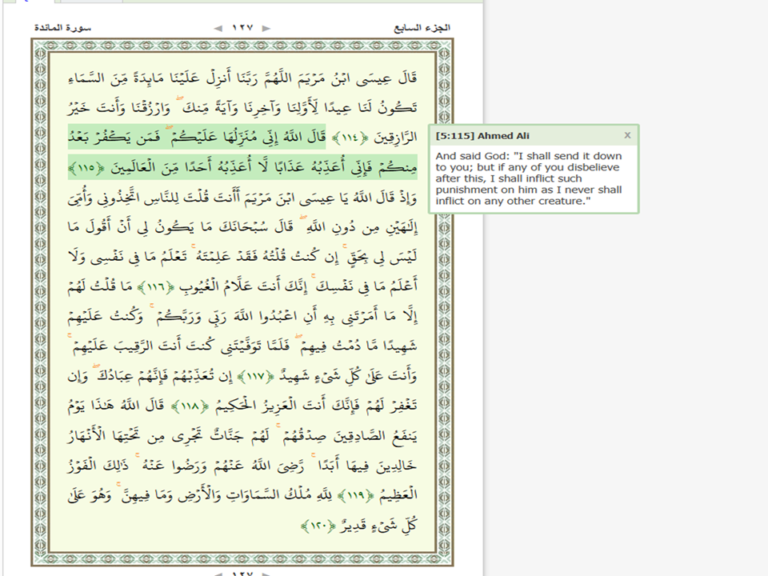
Task: Click the الجزء السابع header label
Action: (422, 28)
